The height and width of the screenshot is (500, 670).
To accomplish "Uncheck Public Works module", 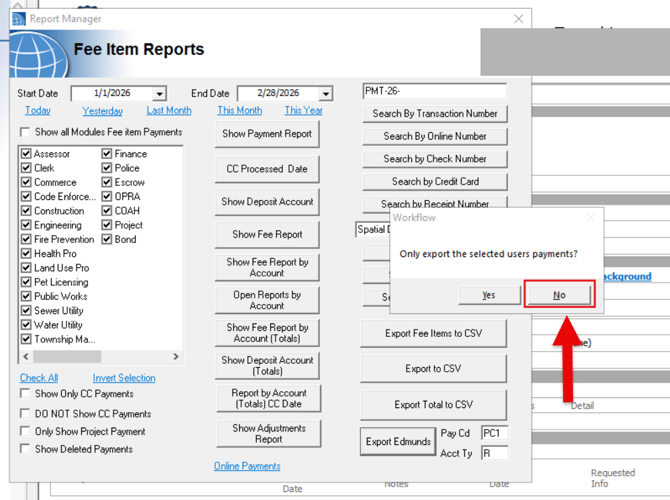I will pos(26,296).
